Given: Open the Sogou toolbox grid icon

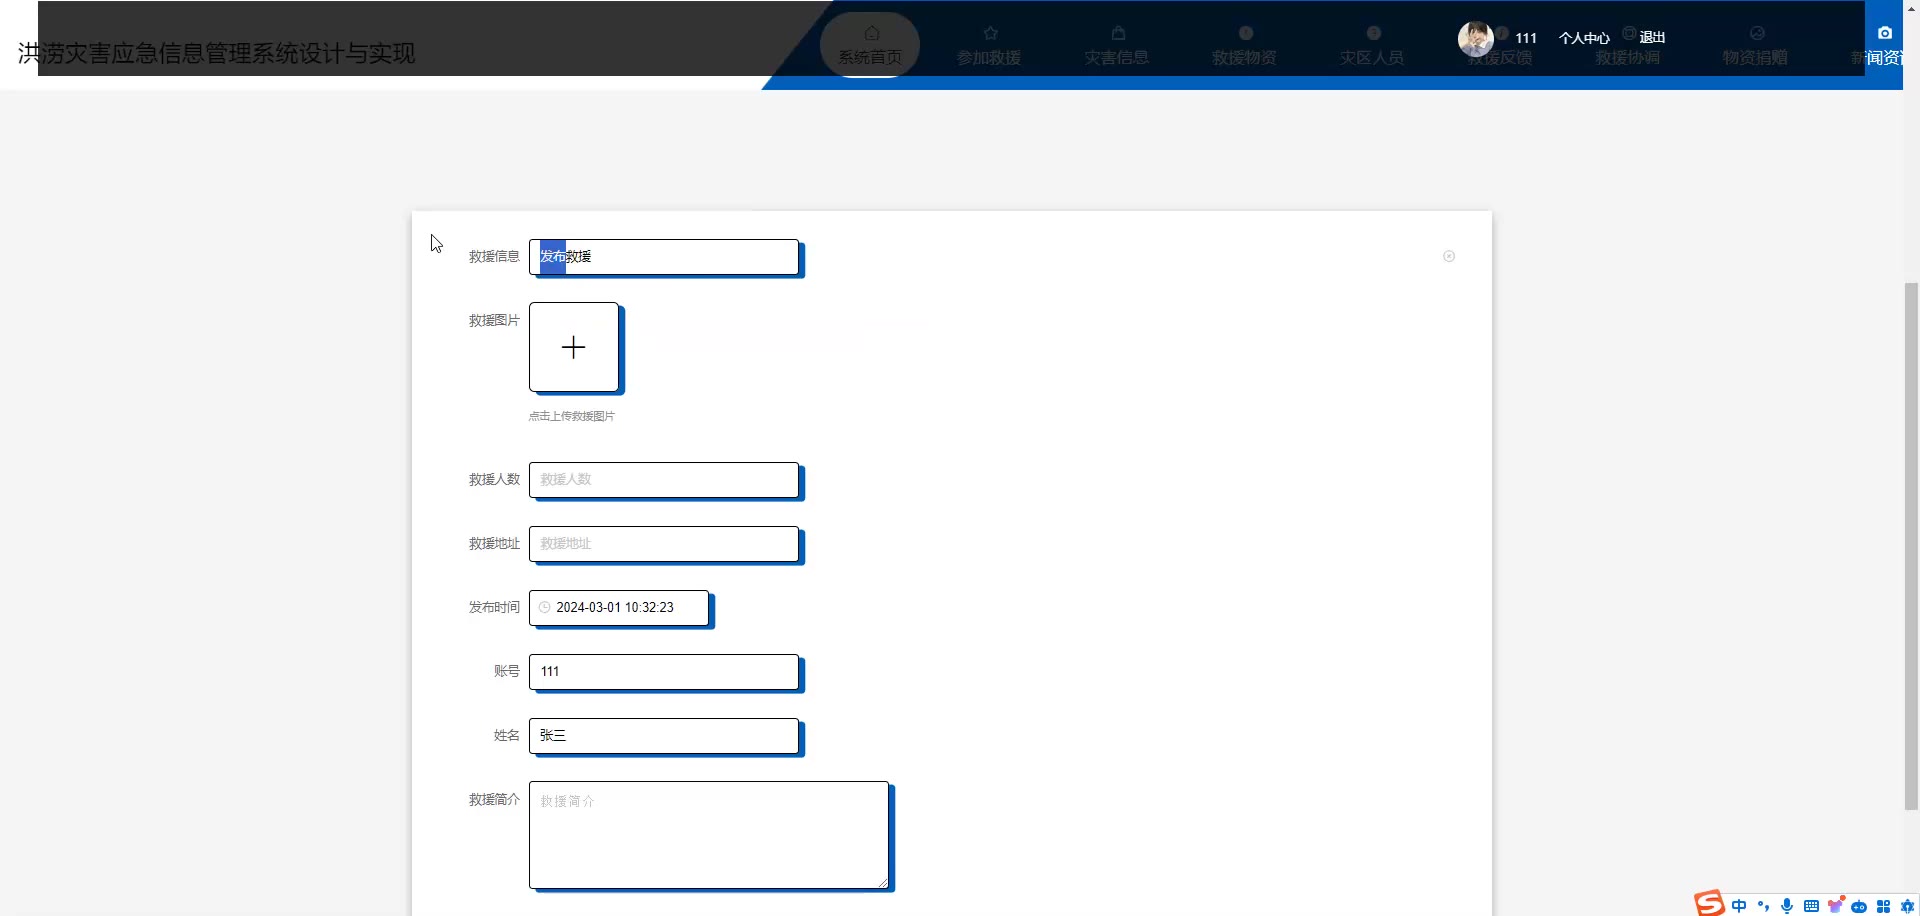Looking at the screenshot, I should click(1883, 906).
